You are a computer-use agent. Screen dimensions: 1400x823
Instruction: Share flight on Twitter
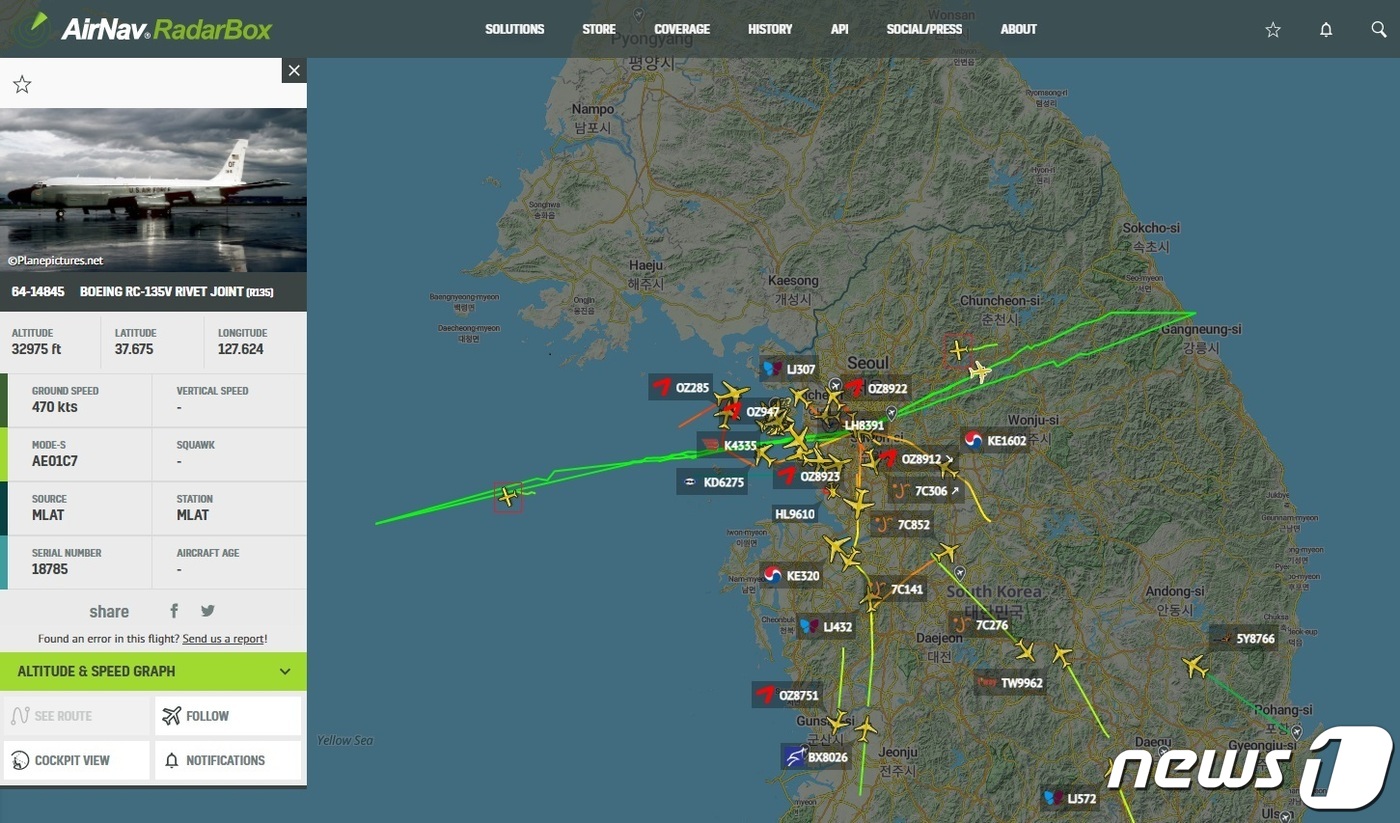click(207, 611)
